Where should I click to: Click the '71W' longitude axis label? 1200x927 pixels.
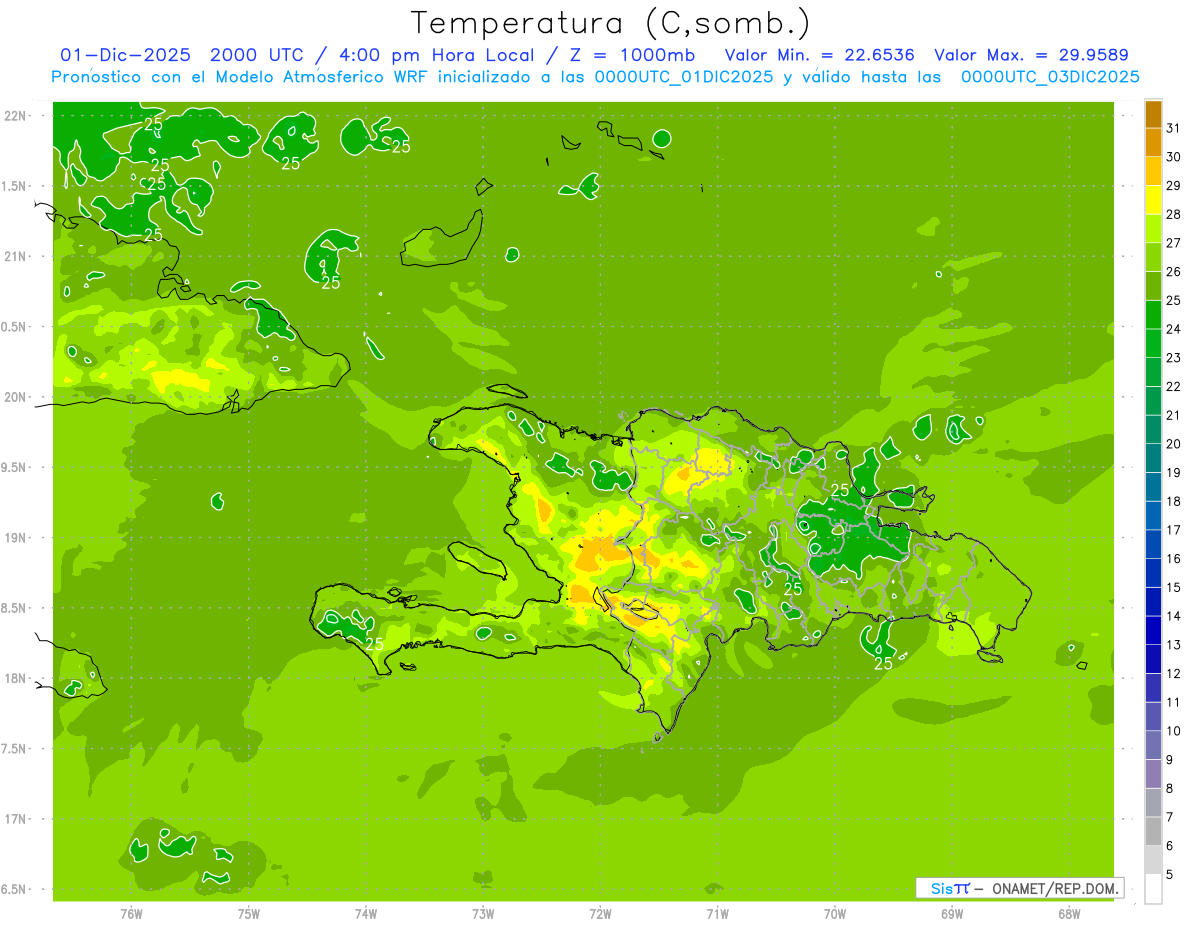pos(717,914)
